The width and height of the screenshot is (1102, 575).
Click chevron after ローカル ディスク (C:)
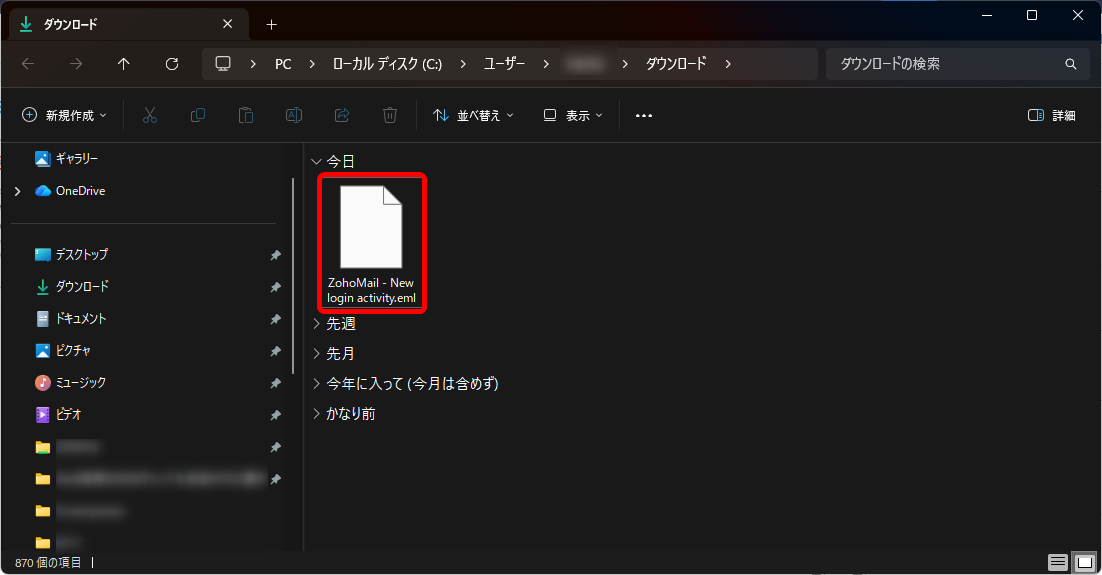tap(462, 64)
